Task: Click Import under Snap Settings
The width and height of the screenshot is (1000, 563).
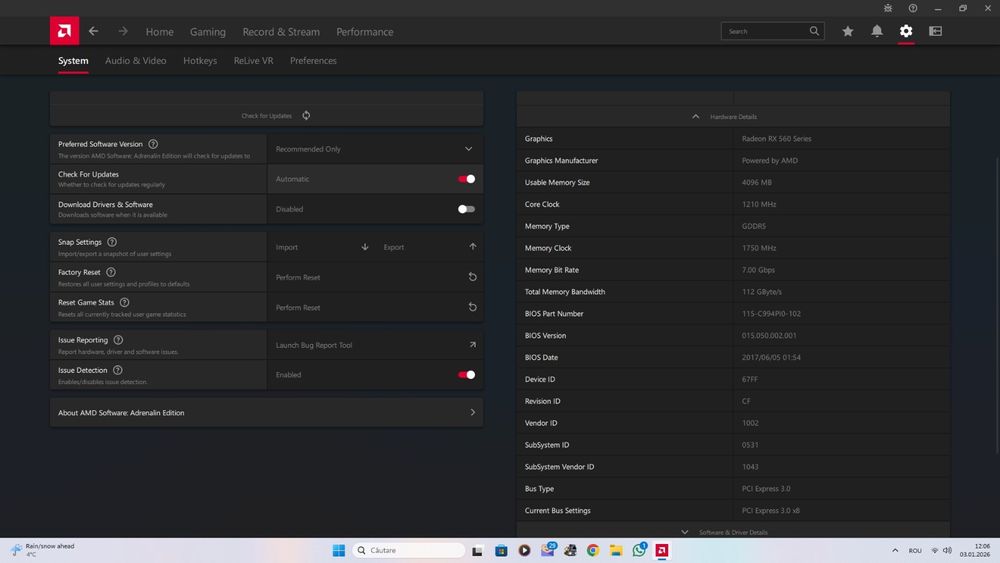Action: tap(287, 247)
